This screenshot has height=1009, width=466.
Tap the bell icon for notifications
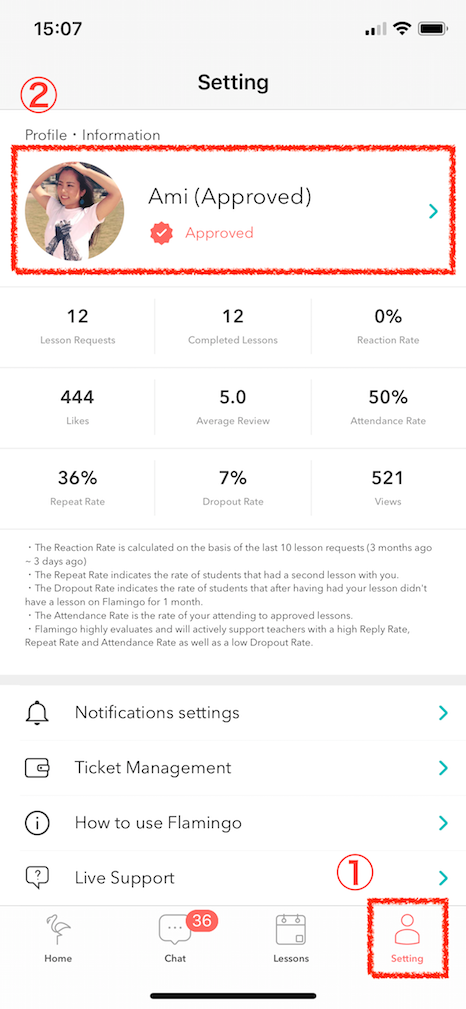click(x=37, y=712)
